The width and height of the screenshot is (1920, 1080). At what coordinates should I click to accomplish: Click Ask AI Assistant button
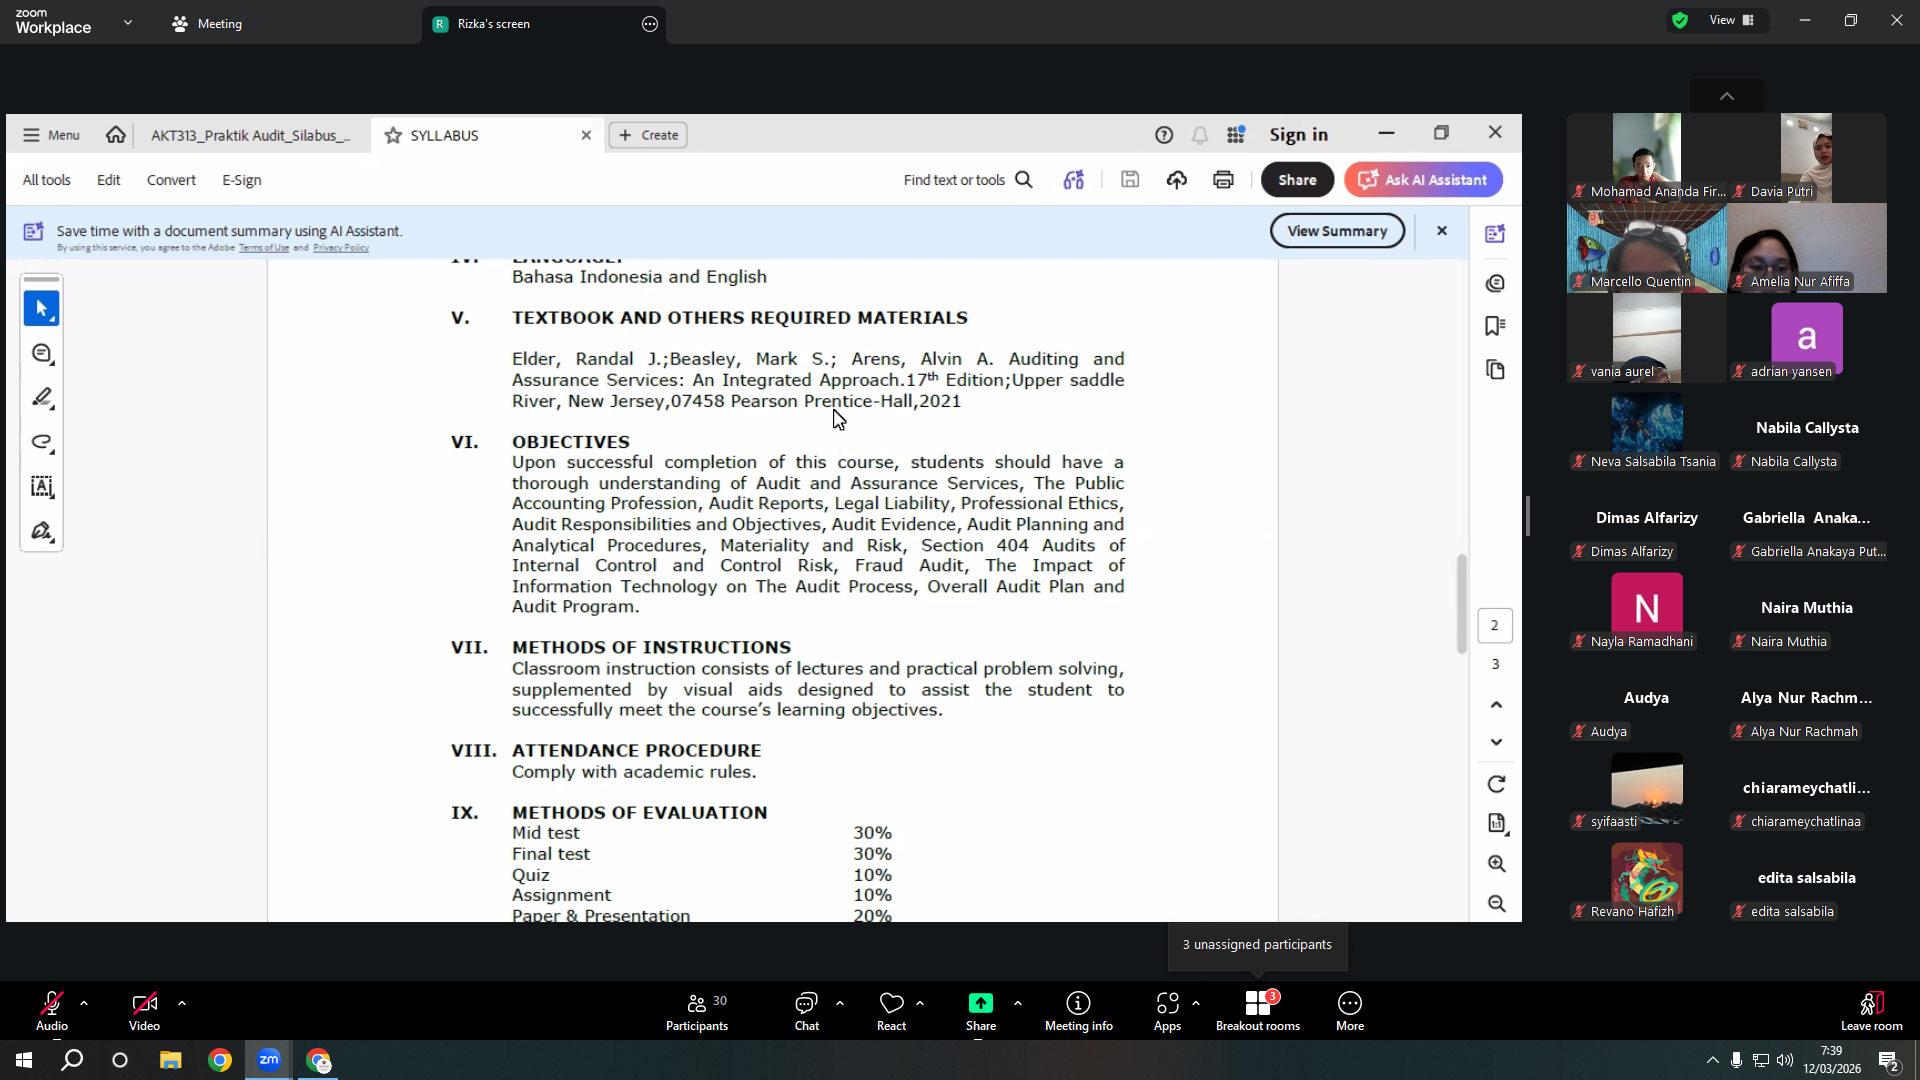[1423, 180]
